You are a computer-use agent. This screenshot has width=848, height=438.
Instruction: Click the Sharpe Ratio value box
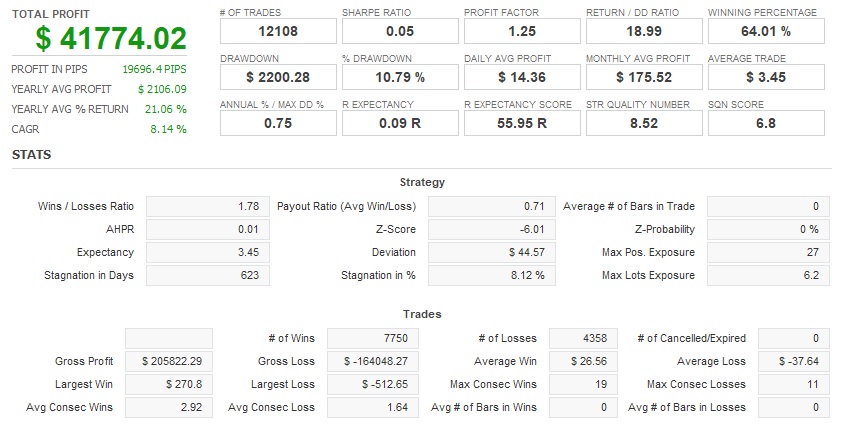(400, 32)
